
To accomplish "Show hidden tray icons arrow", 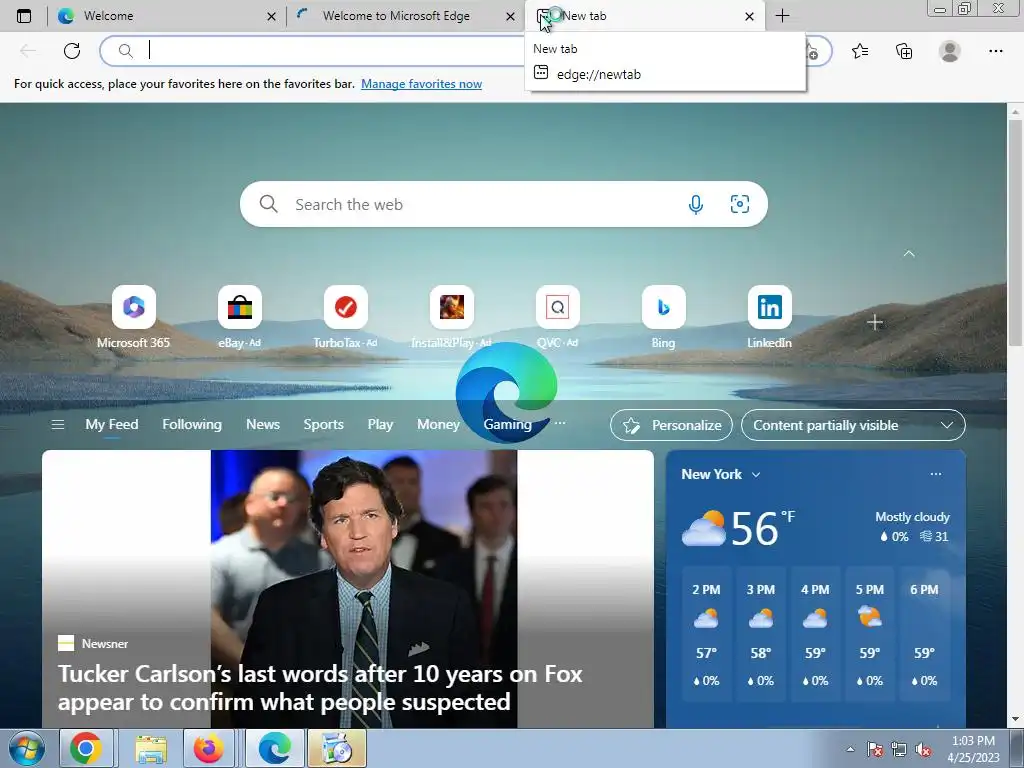I will click(850, 749).
